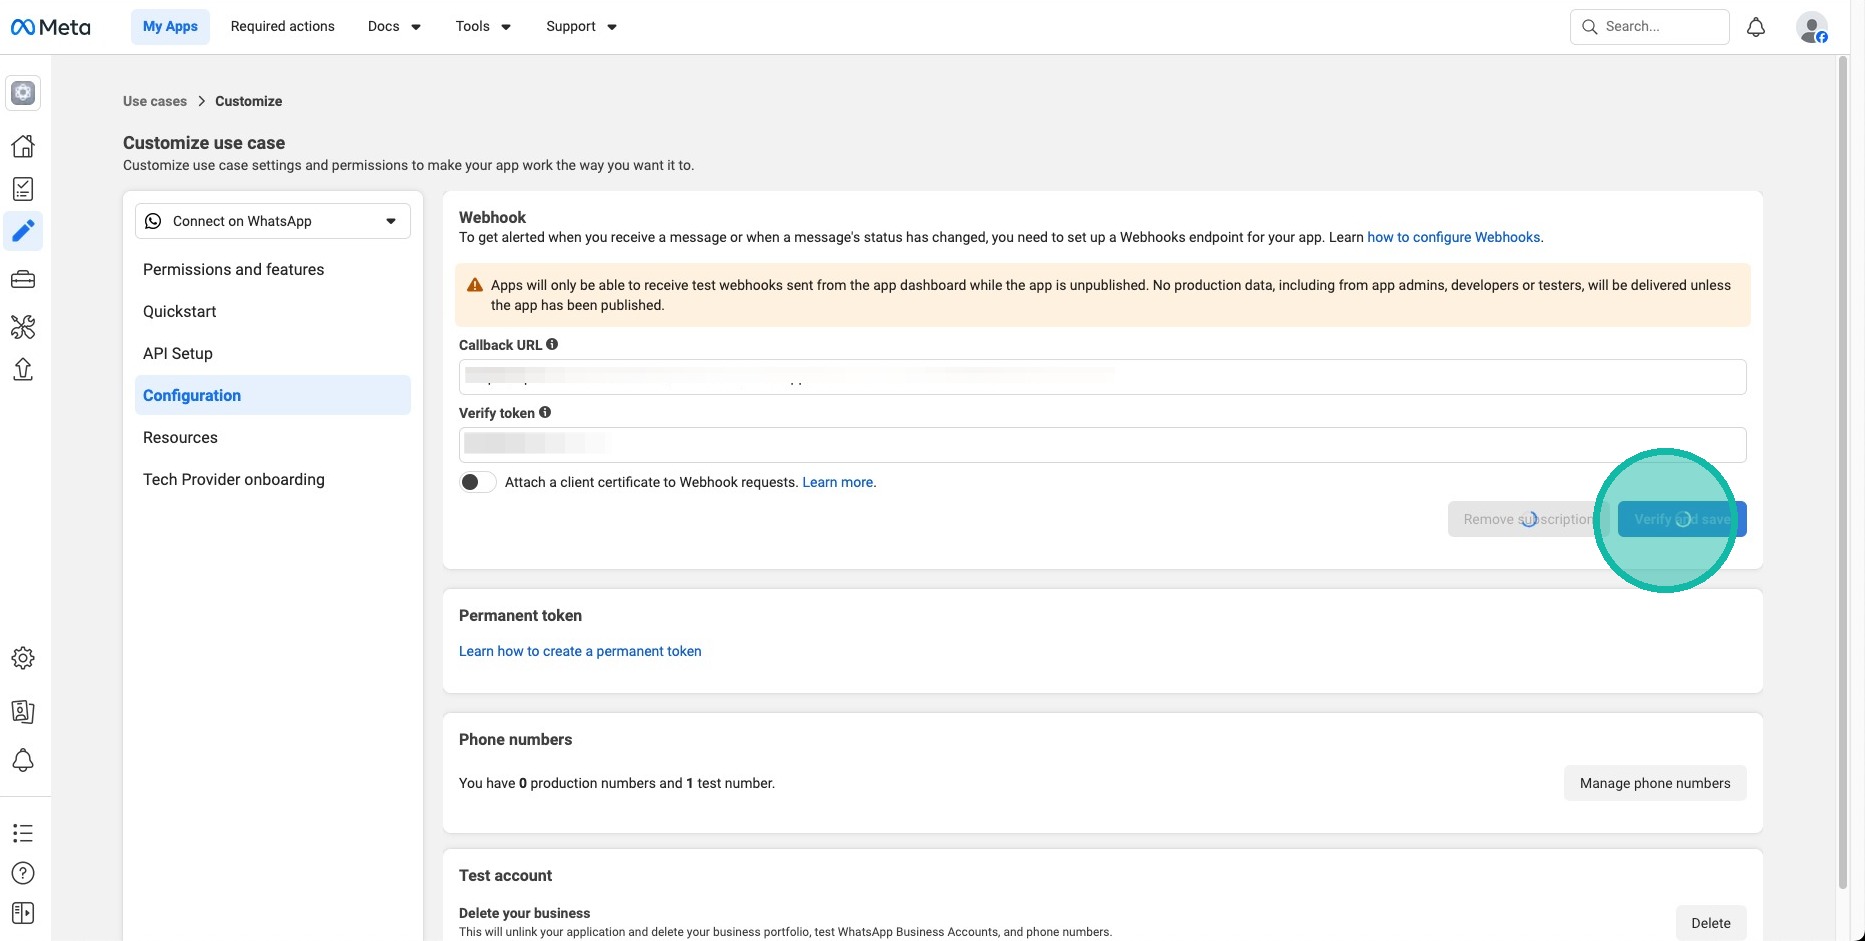Screen dimensions: 1865x941
Task: Open the Support dropdown menu
Action: coord(581,27)
